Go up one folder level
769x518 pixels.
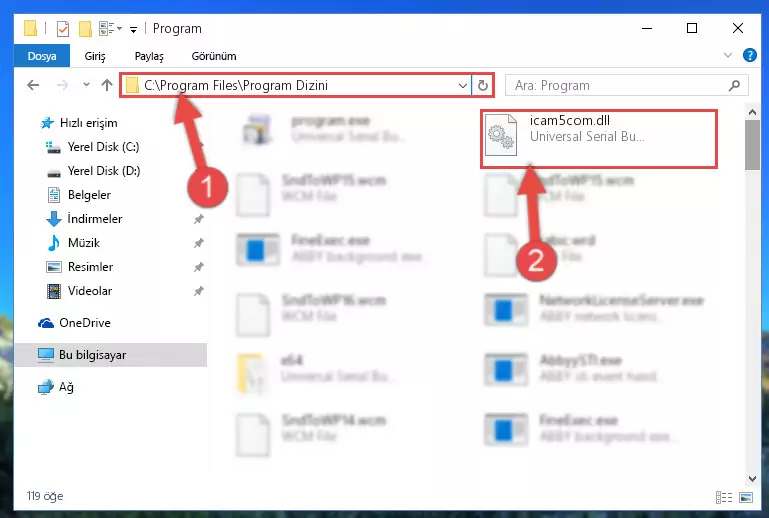tap(107, 85)
